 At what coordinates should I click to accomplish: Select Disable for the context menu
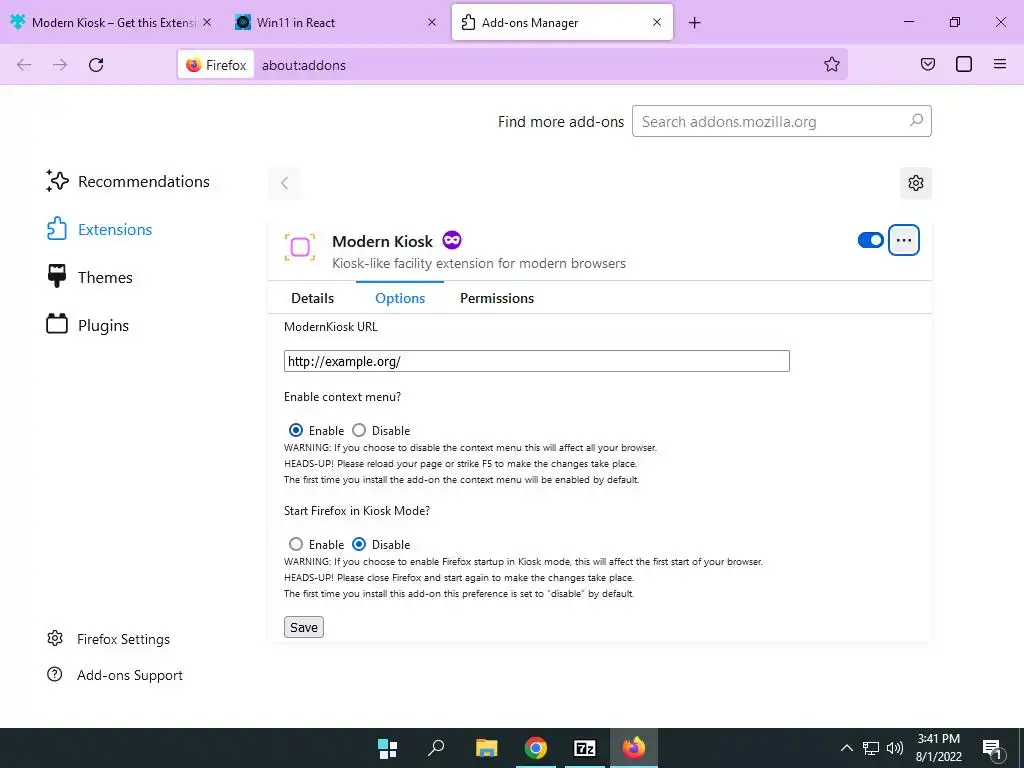[x=359, y=430]
